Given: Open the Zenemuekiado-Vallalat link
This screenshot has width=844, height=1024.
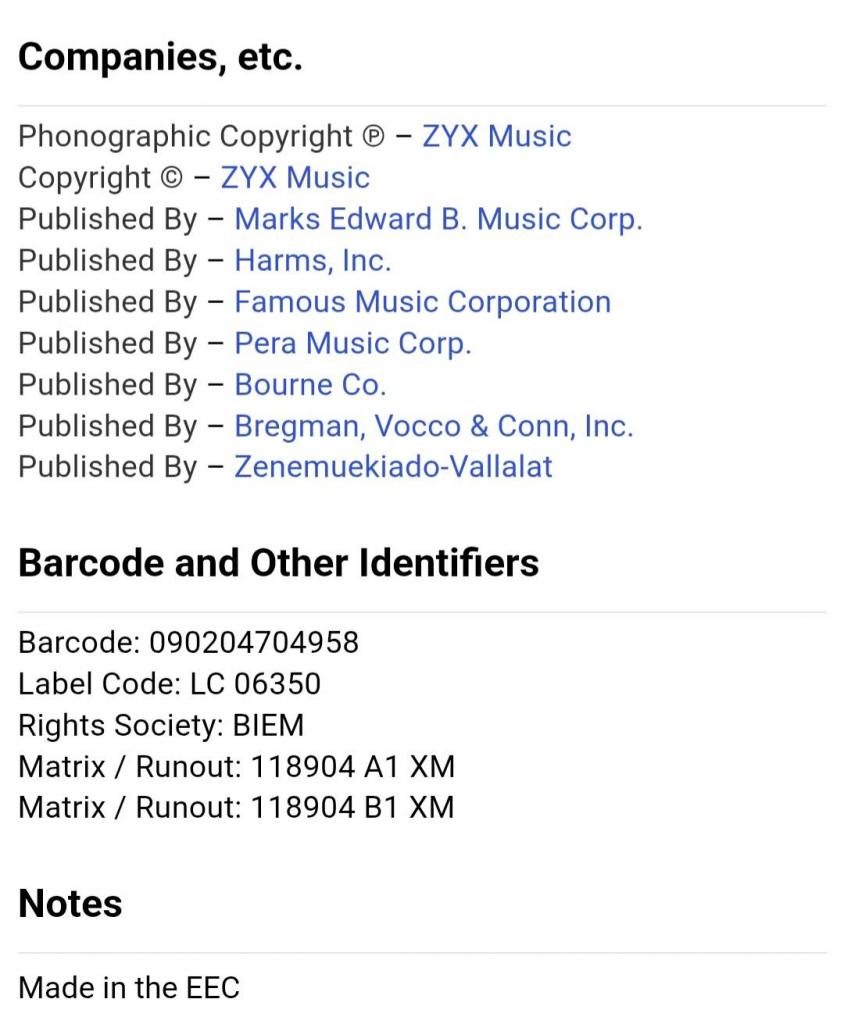Looking at the screenshot, I should tap(393, 467).
